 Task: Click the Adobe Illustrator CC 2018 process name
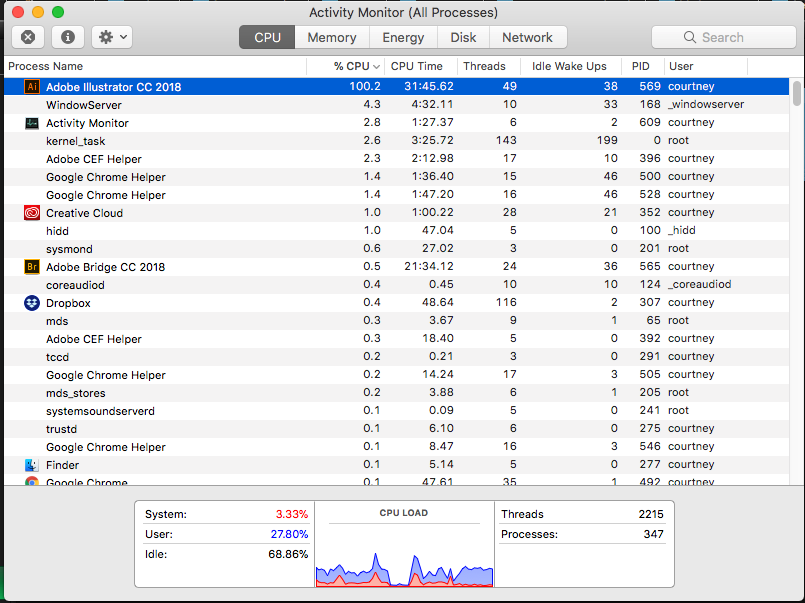point(113,87)
